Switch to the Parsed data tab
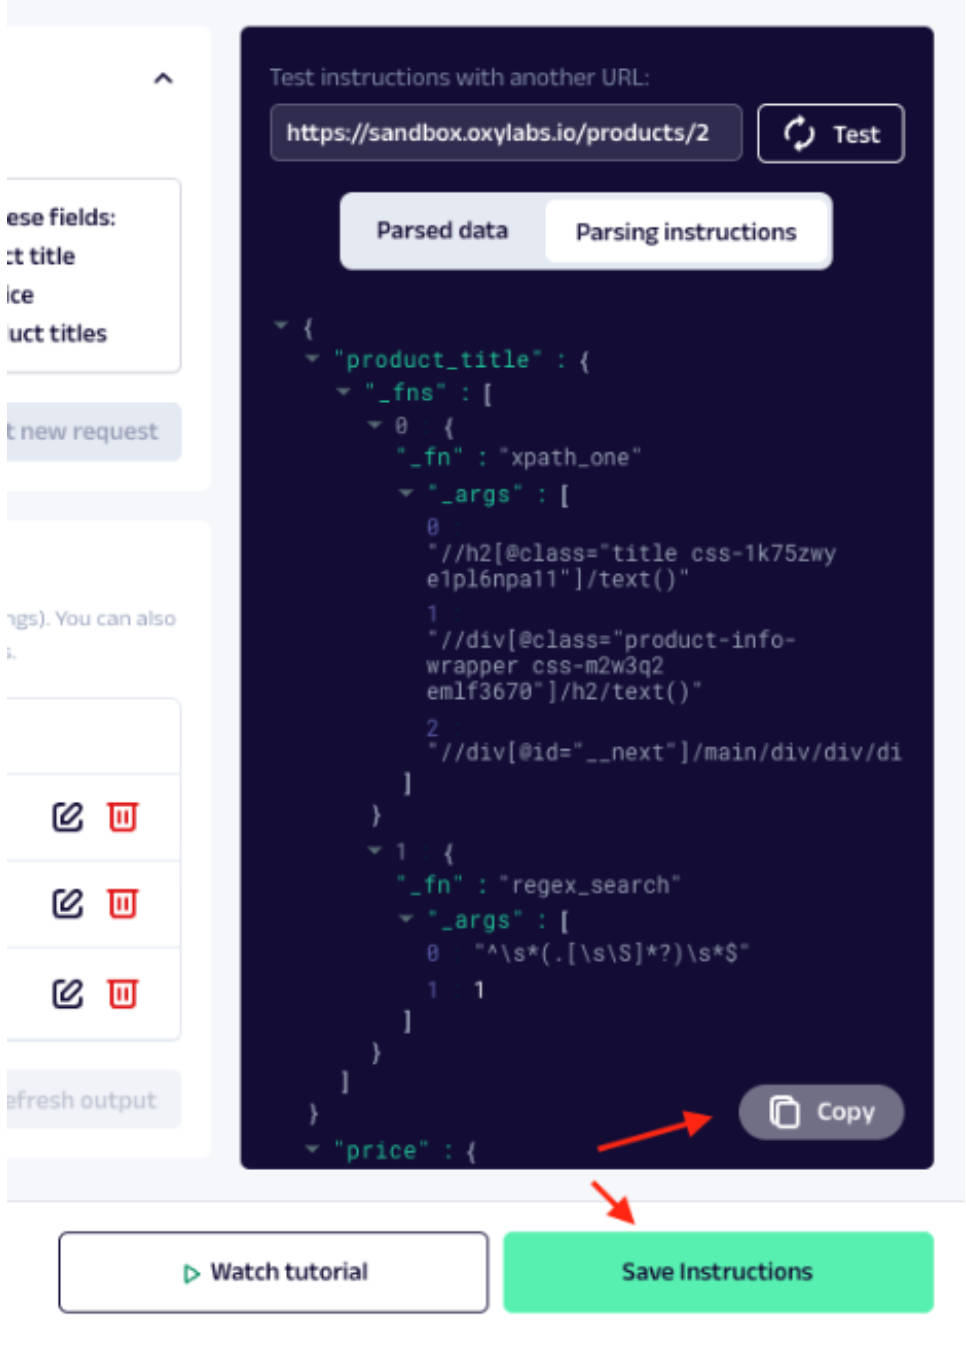This screenshot has height=1348, width=966. [443, 230]
